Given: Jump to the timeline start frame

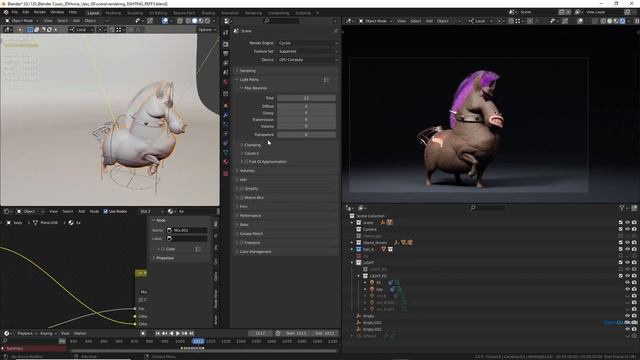Looking at the screenshot, I should coord(158,333).
